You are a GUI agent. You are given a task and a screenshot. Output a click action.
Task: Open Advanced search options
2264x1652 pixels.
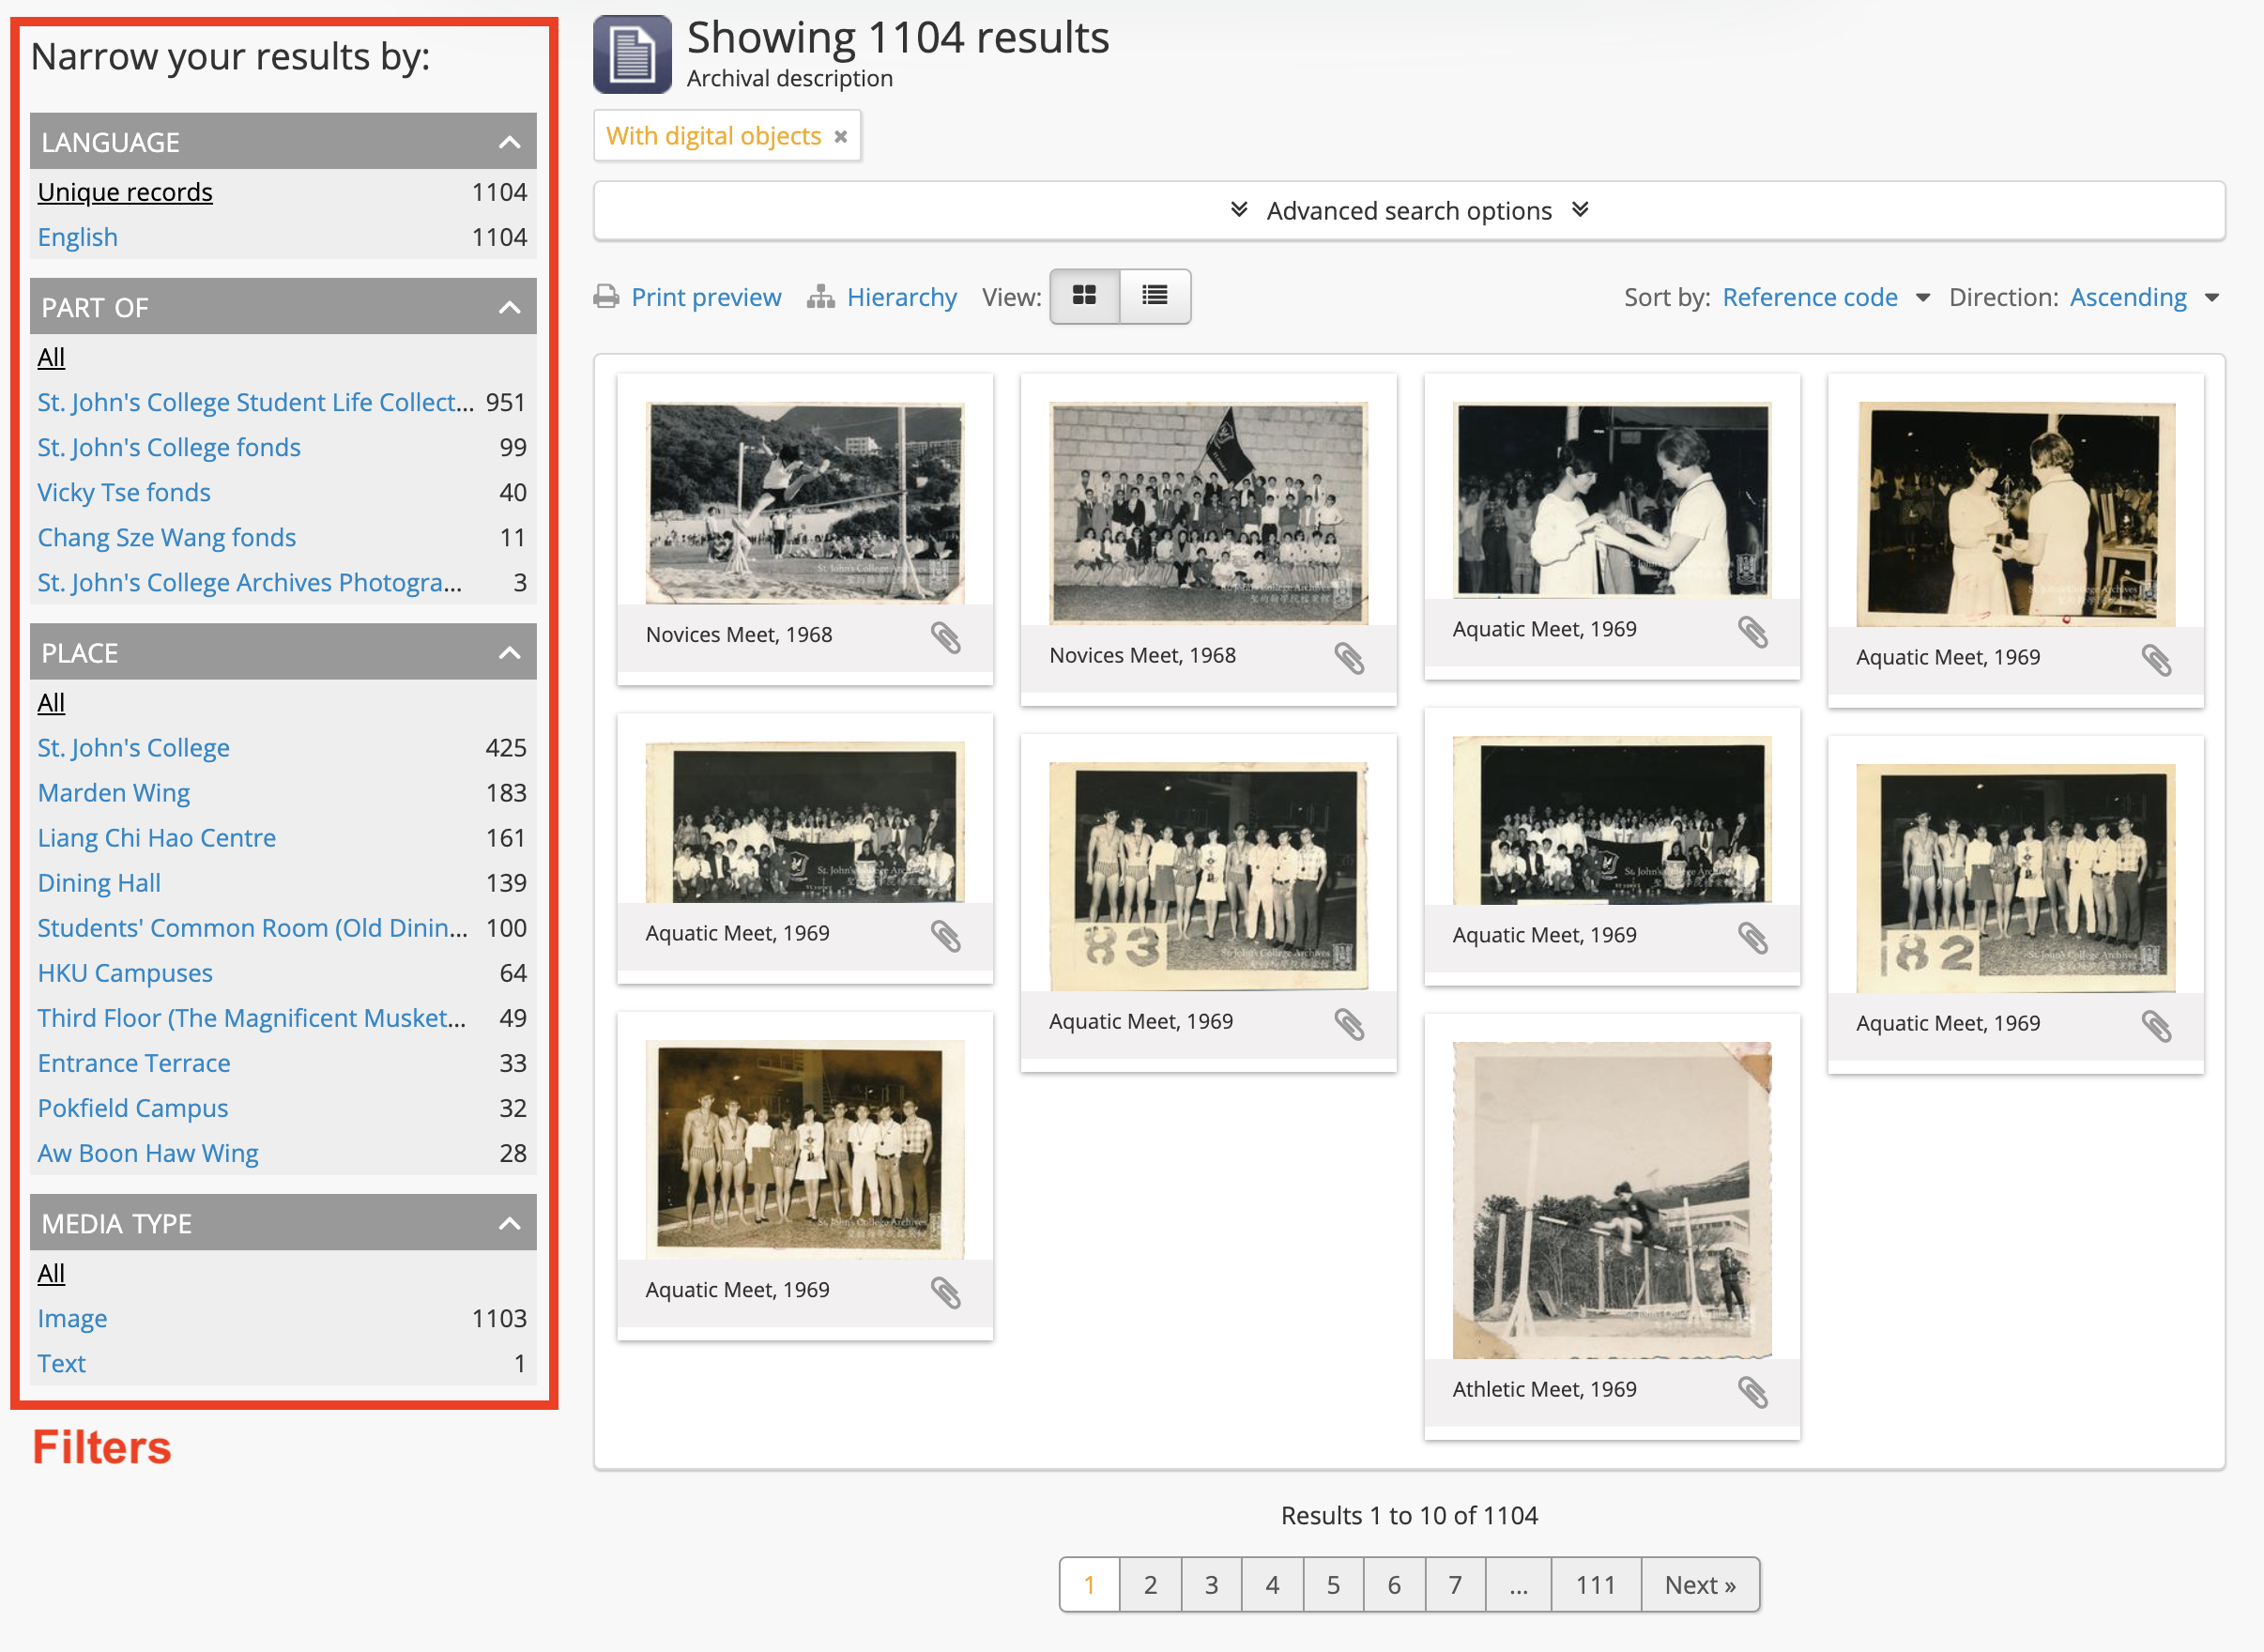pos(1408,211)
